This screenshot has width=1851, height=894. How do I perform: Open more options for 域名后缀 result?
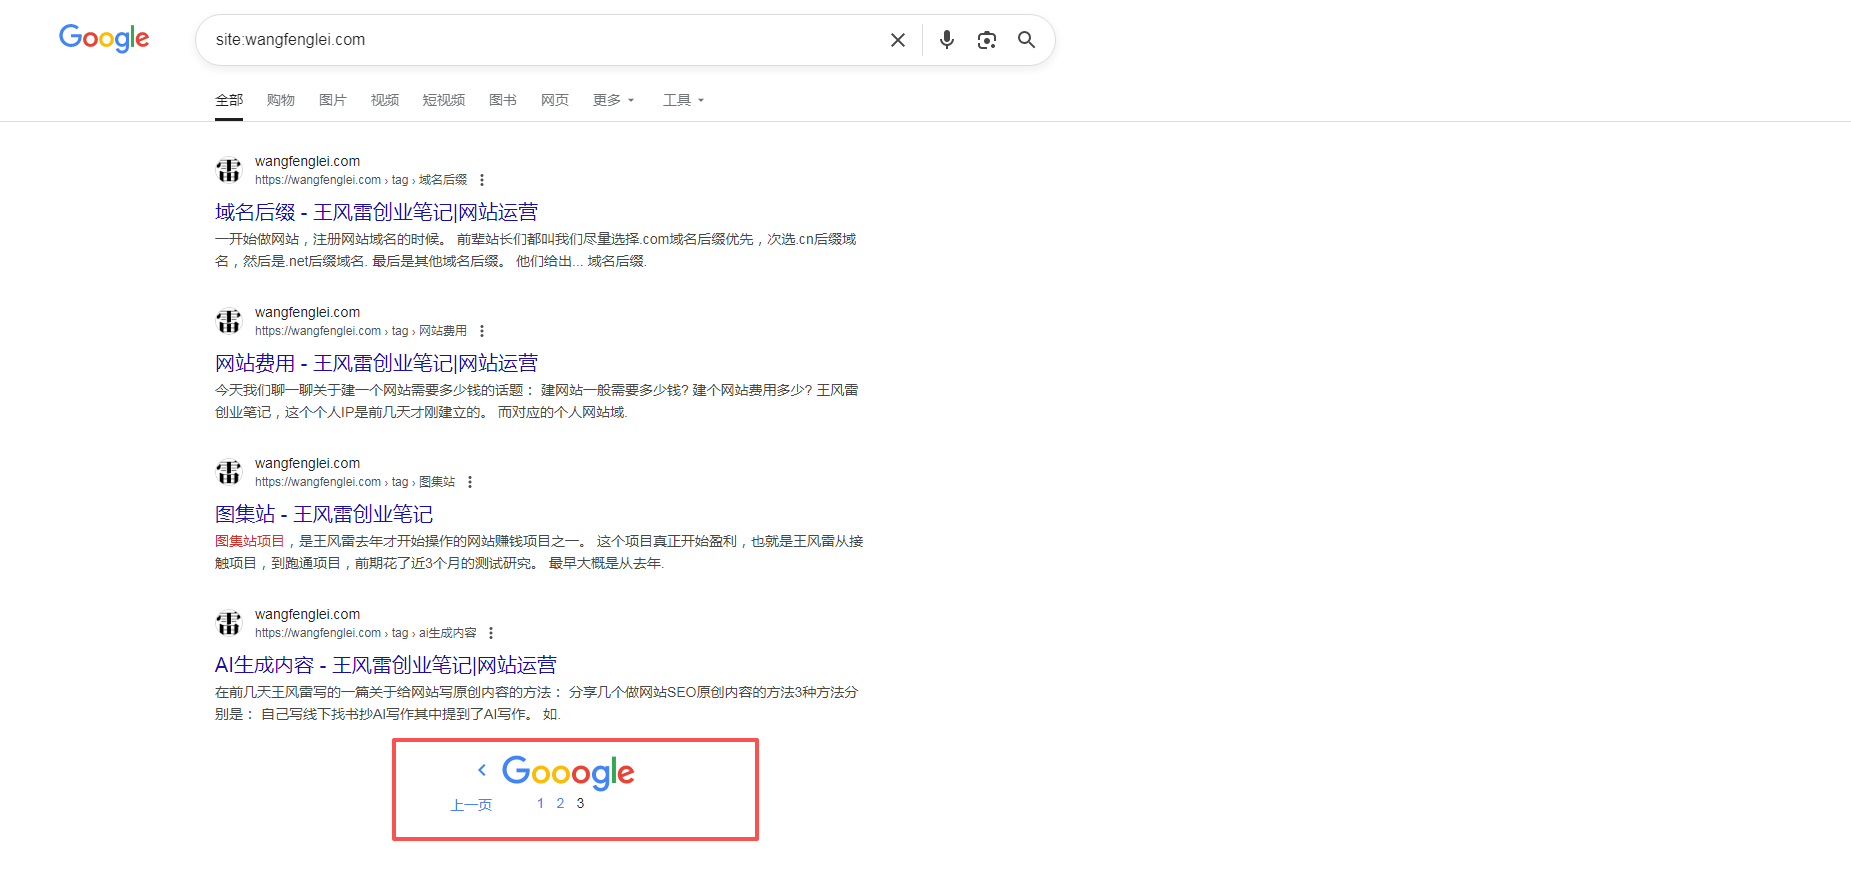pos(482,180)
